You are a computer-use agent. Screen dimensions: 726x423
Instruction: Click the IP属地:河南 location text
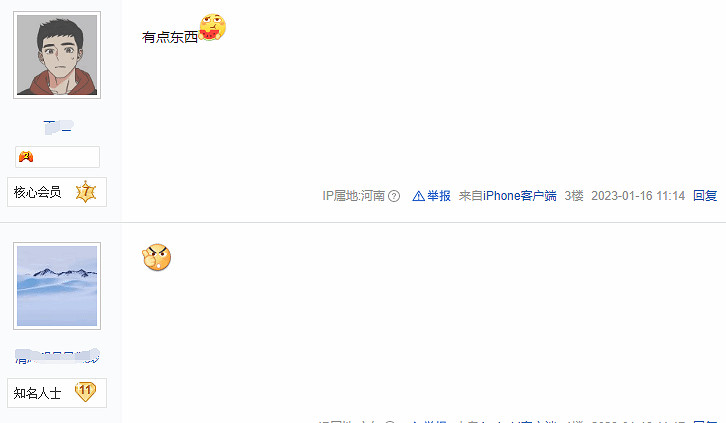(354, 196)
